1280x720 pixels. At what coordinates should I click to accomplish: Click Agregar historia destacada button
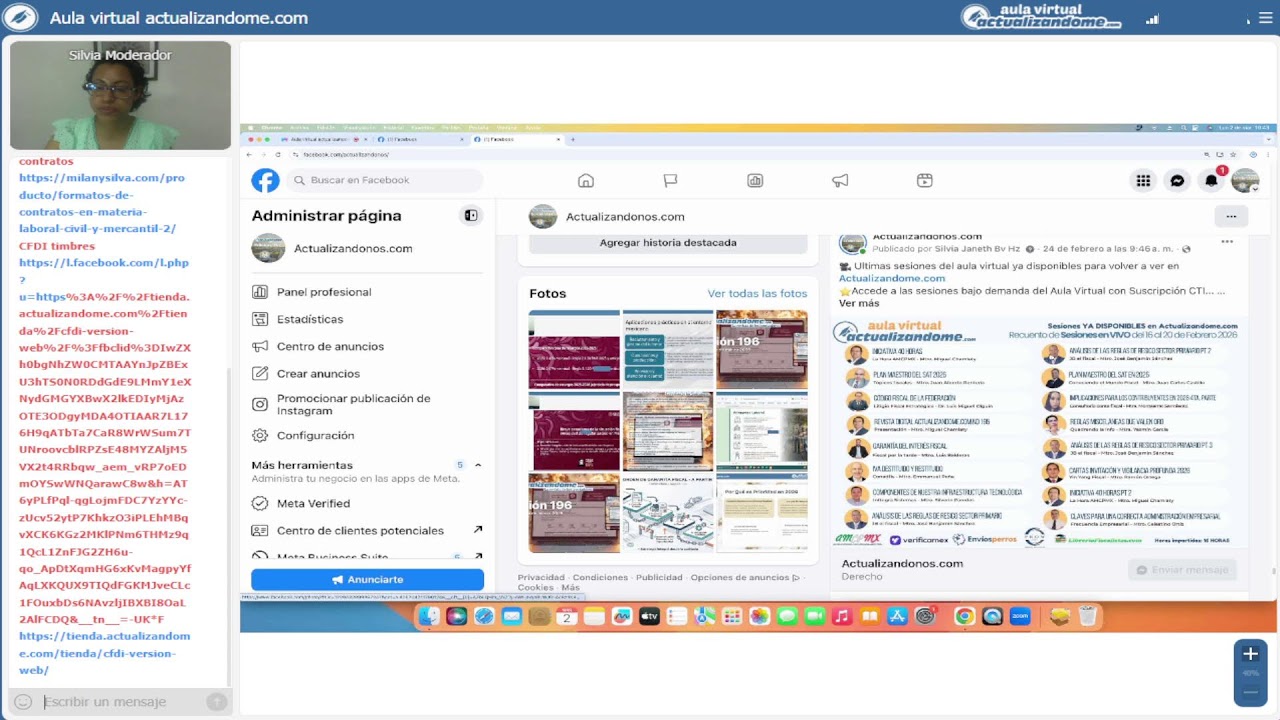(x=668, y=243)
